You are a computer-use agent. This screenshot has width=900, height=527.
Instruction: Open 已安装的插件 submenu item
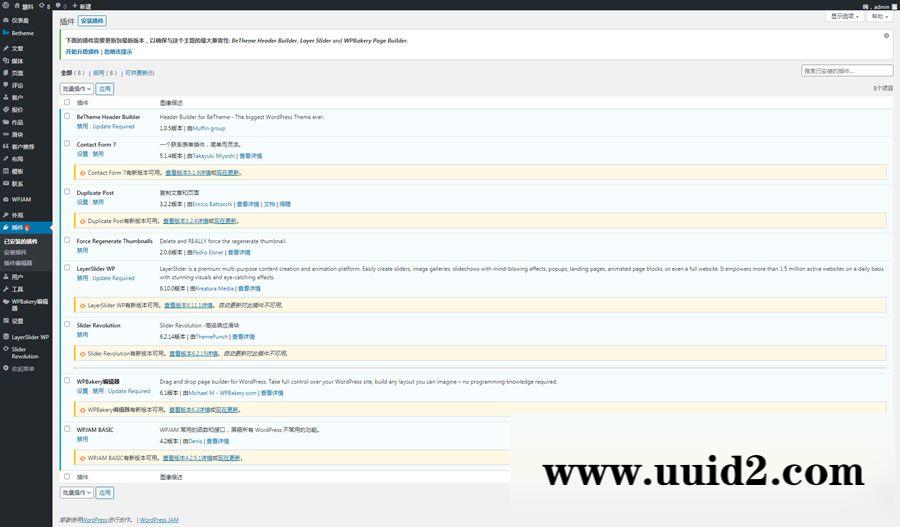pyautogui.click(x=21, y=242)
